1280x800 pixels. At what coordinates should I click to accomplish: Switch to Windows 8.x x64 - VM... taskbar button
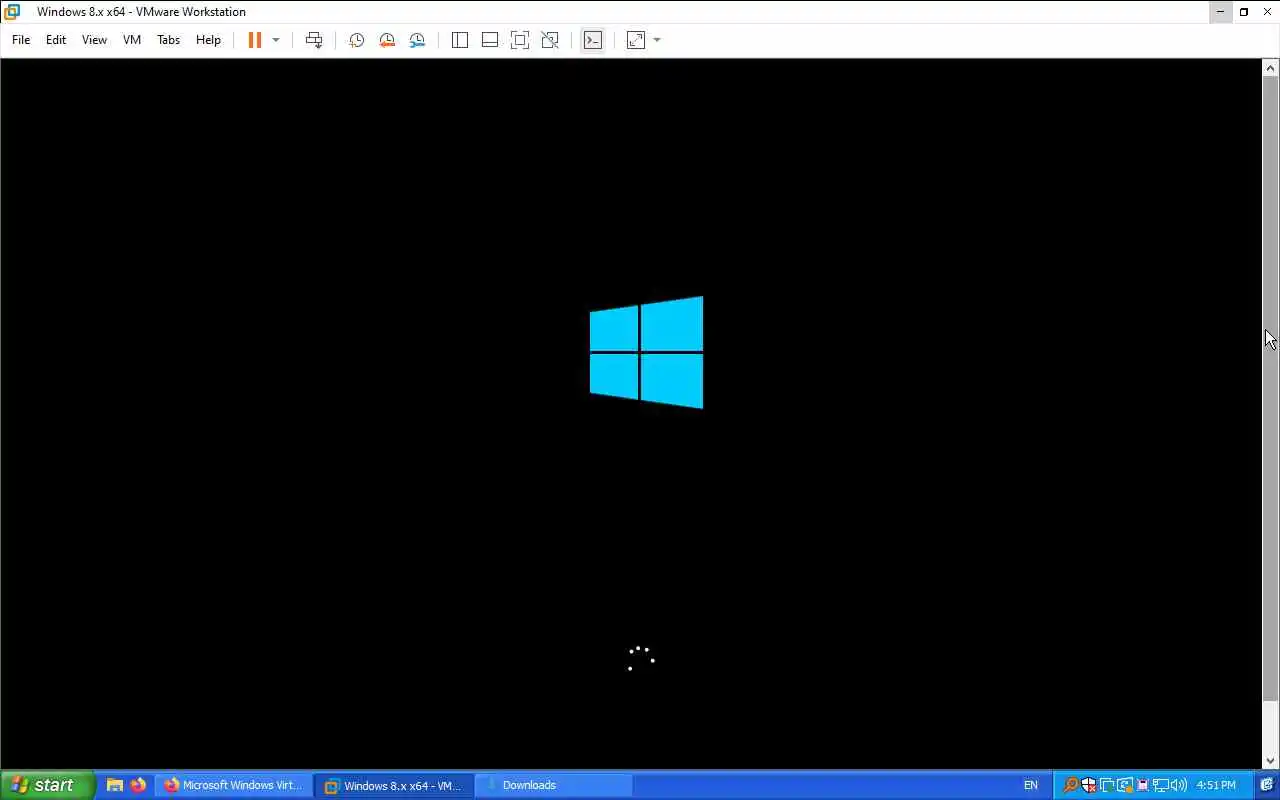coord(394,785)
